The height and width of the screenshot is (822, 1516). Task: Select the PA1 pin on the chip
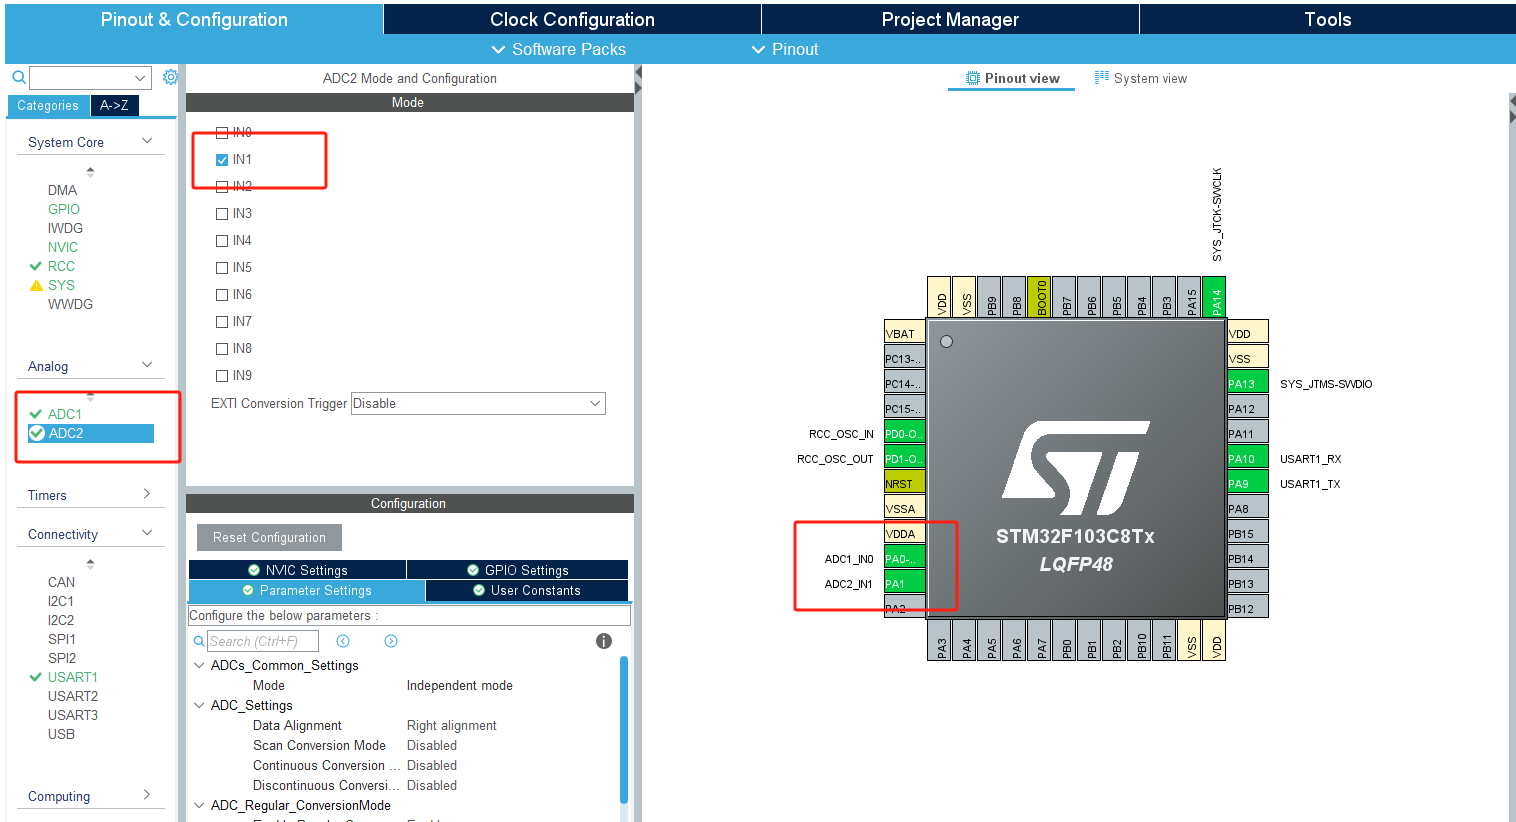(904, 583)
